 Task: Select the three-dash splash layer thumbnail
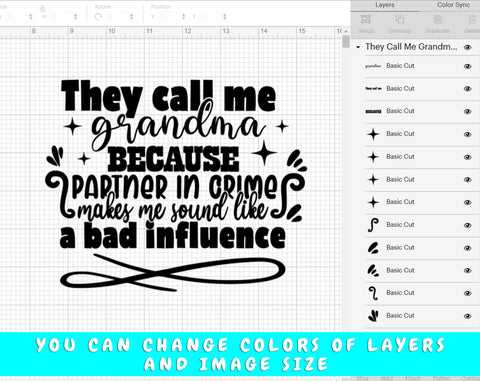coord(373,270)
